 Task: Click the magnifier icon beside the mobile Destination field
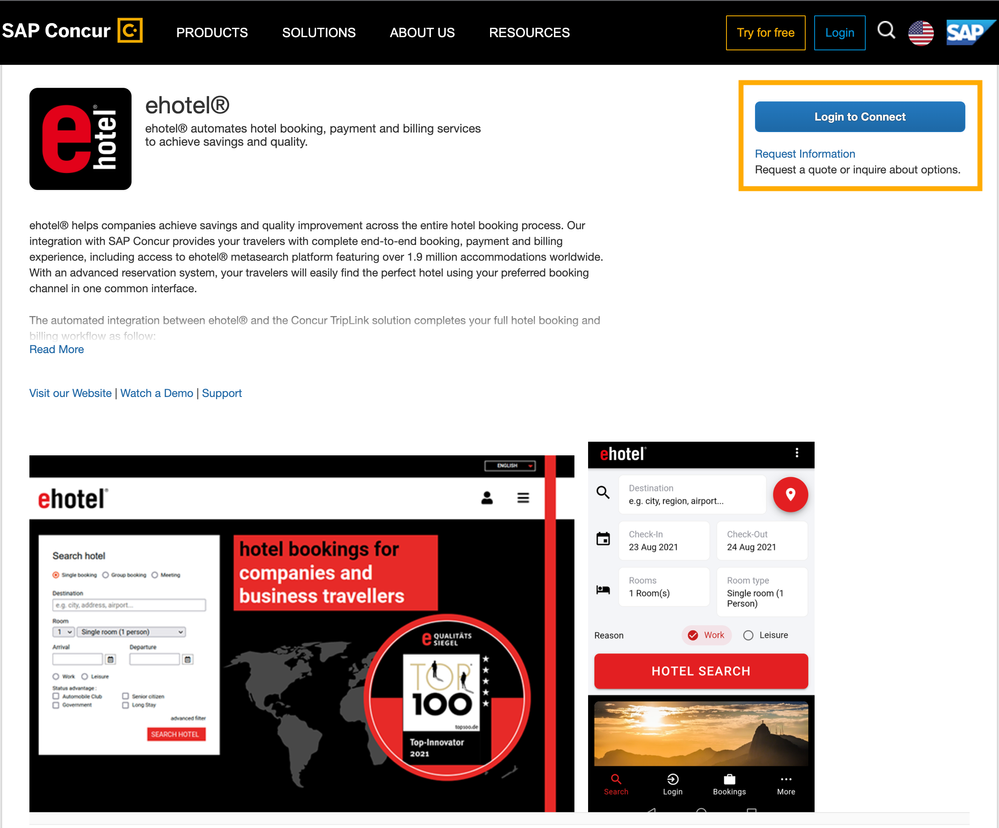(x=603, y=492)
